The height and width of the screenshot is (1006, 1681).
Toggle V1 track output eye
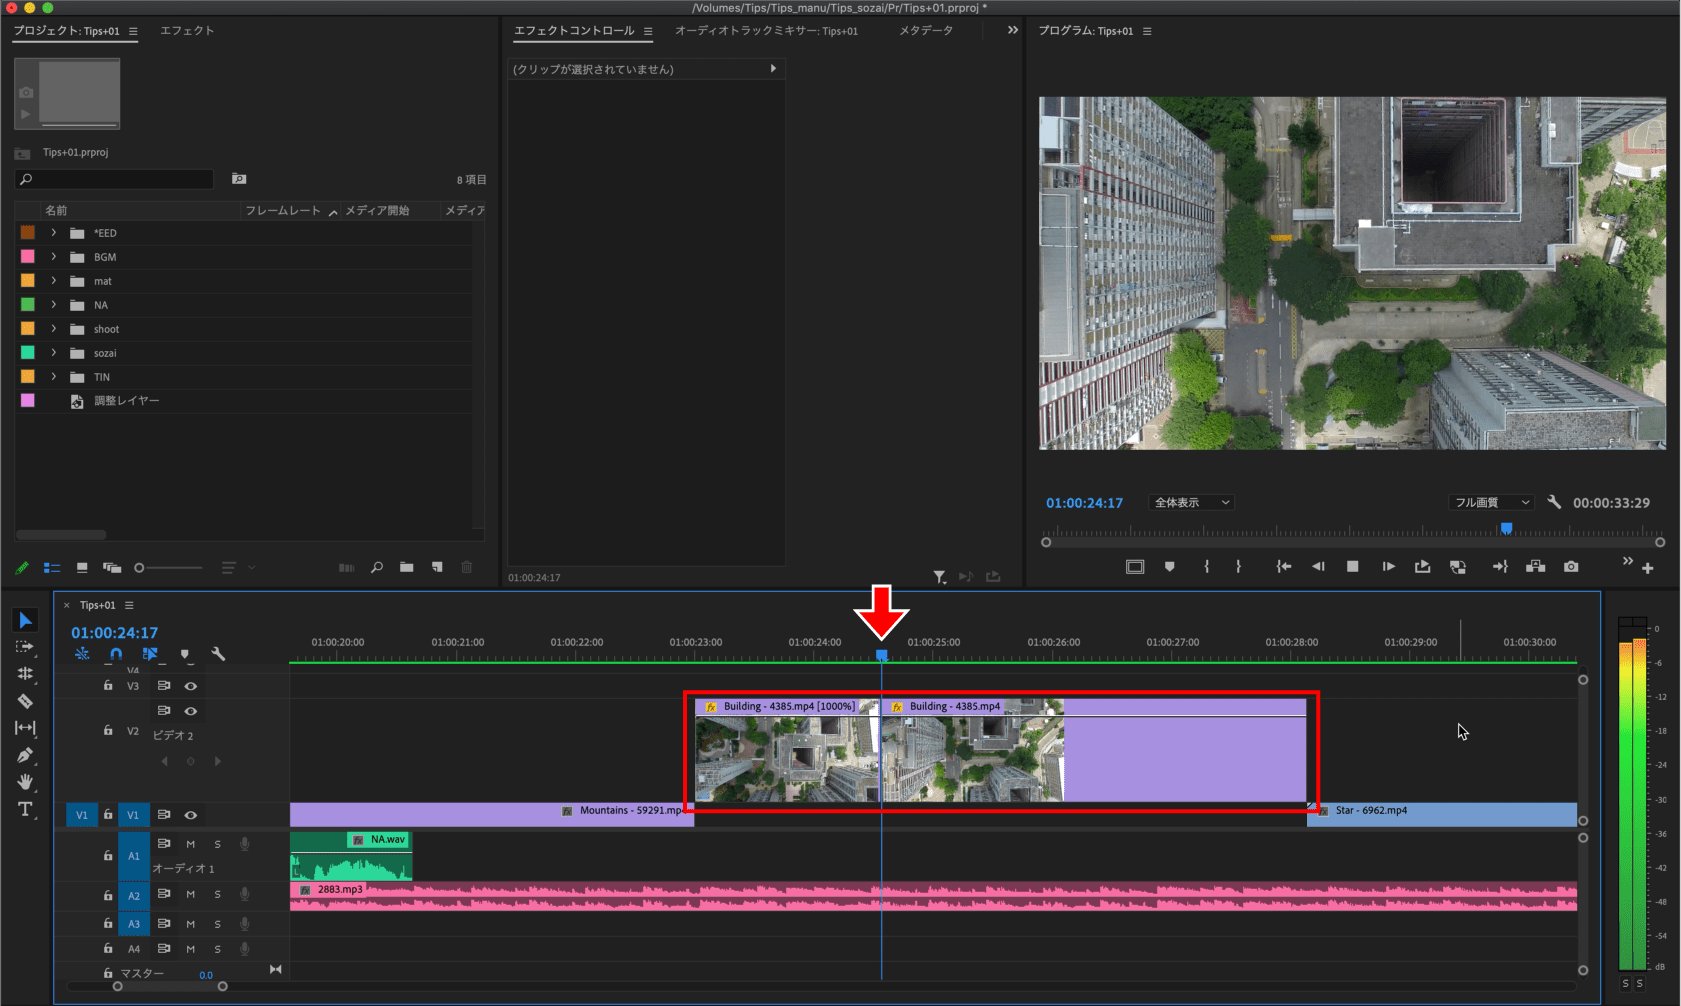[190, 815]
